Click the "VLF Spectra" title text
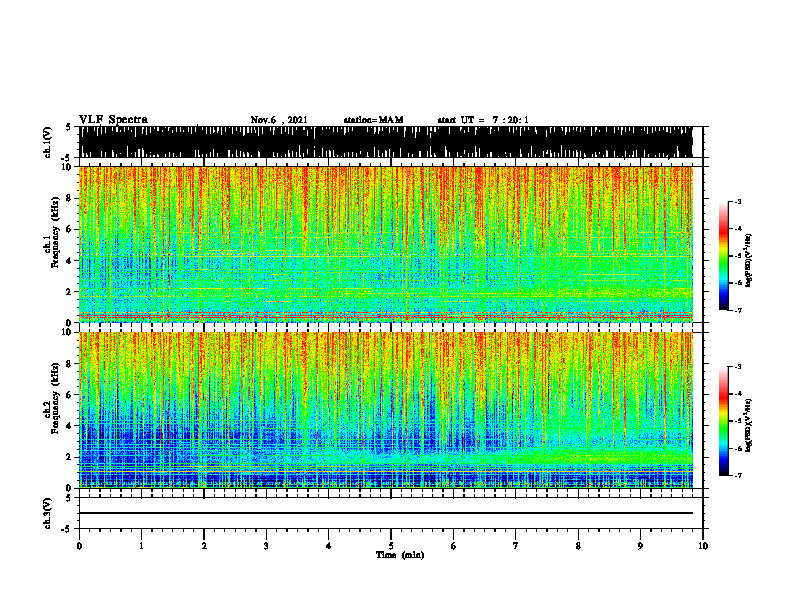 coord(113,120)
